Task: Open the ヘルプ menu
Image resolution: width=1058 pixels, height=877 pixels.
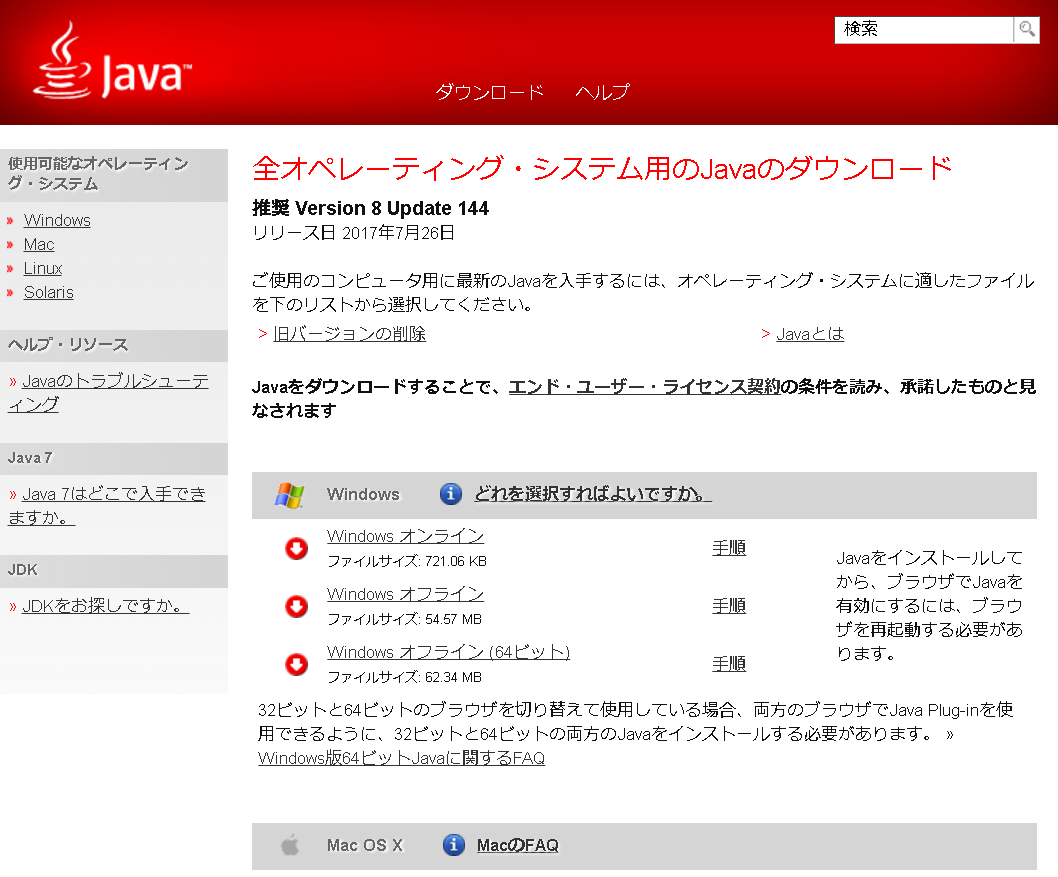Action: coord(603,92)
